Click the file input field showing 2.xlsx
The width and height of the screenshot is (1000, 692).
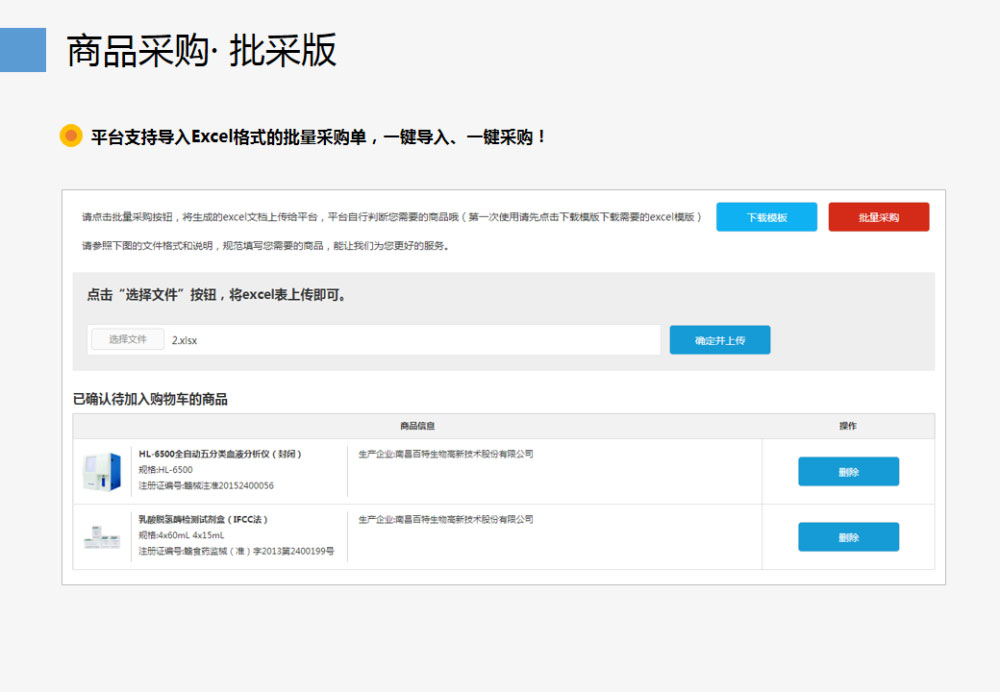(374, 340)
